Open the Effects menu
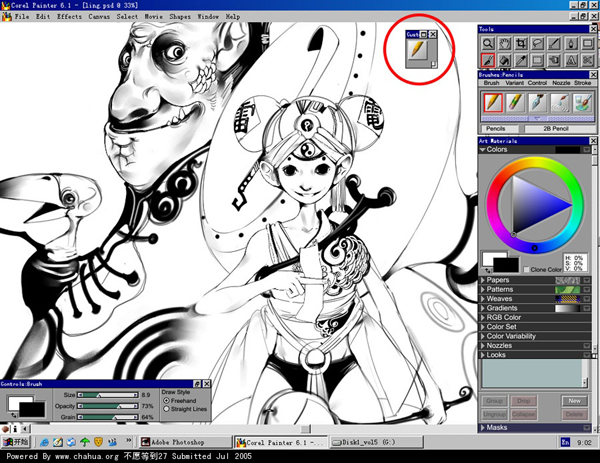Screen dimensions: 600x463 [69, 16]
